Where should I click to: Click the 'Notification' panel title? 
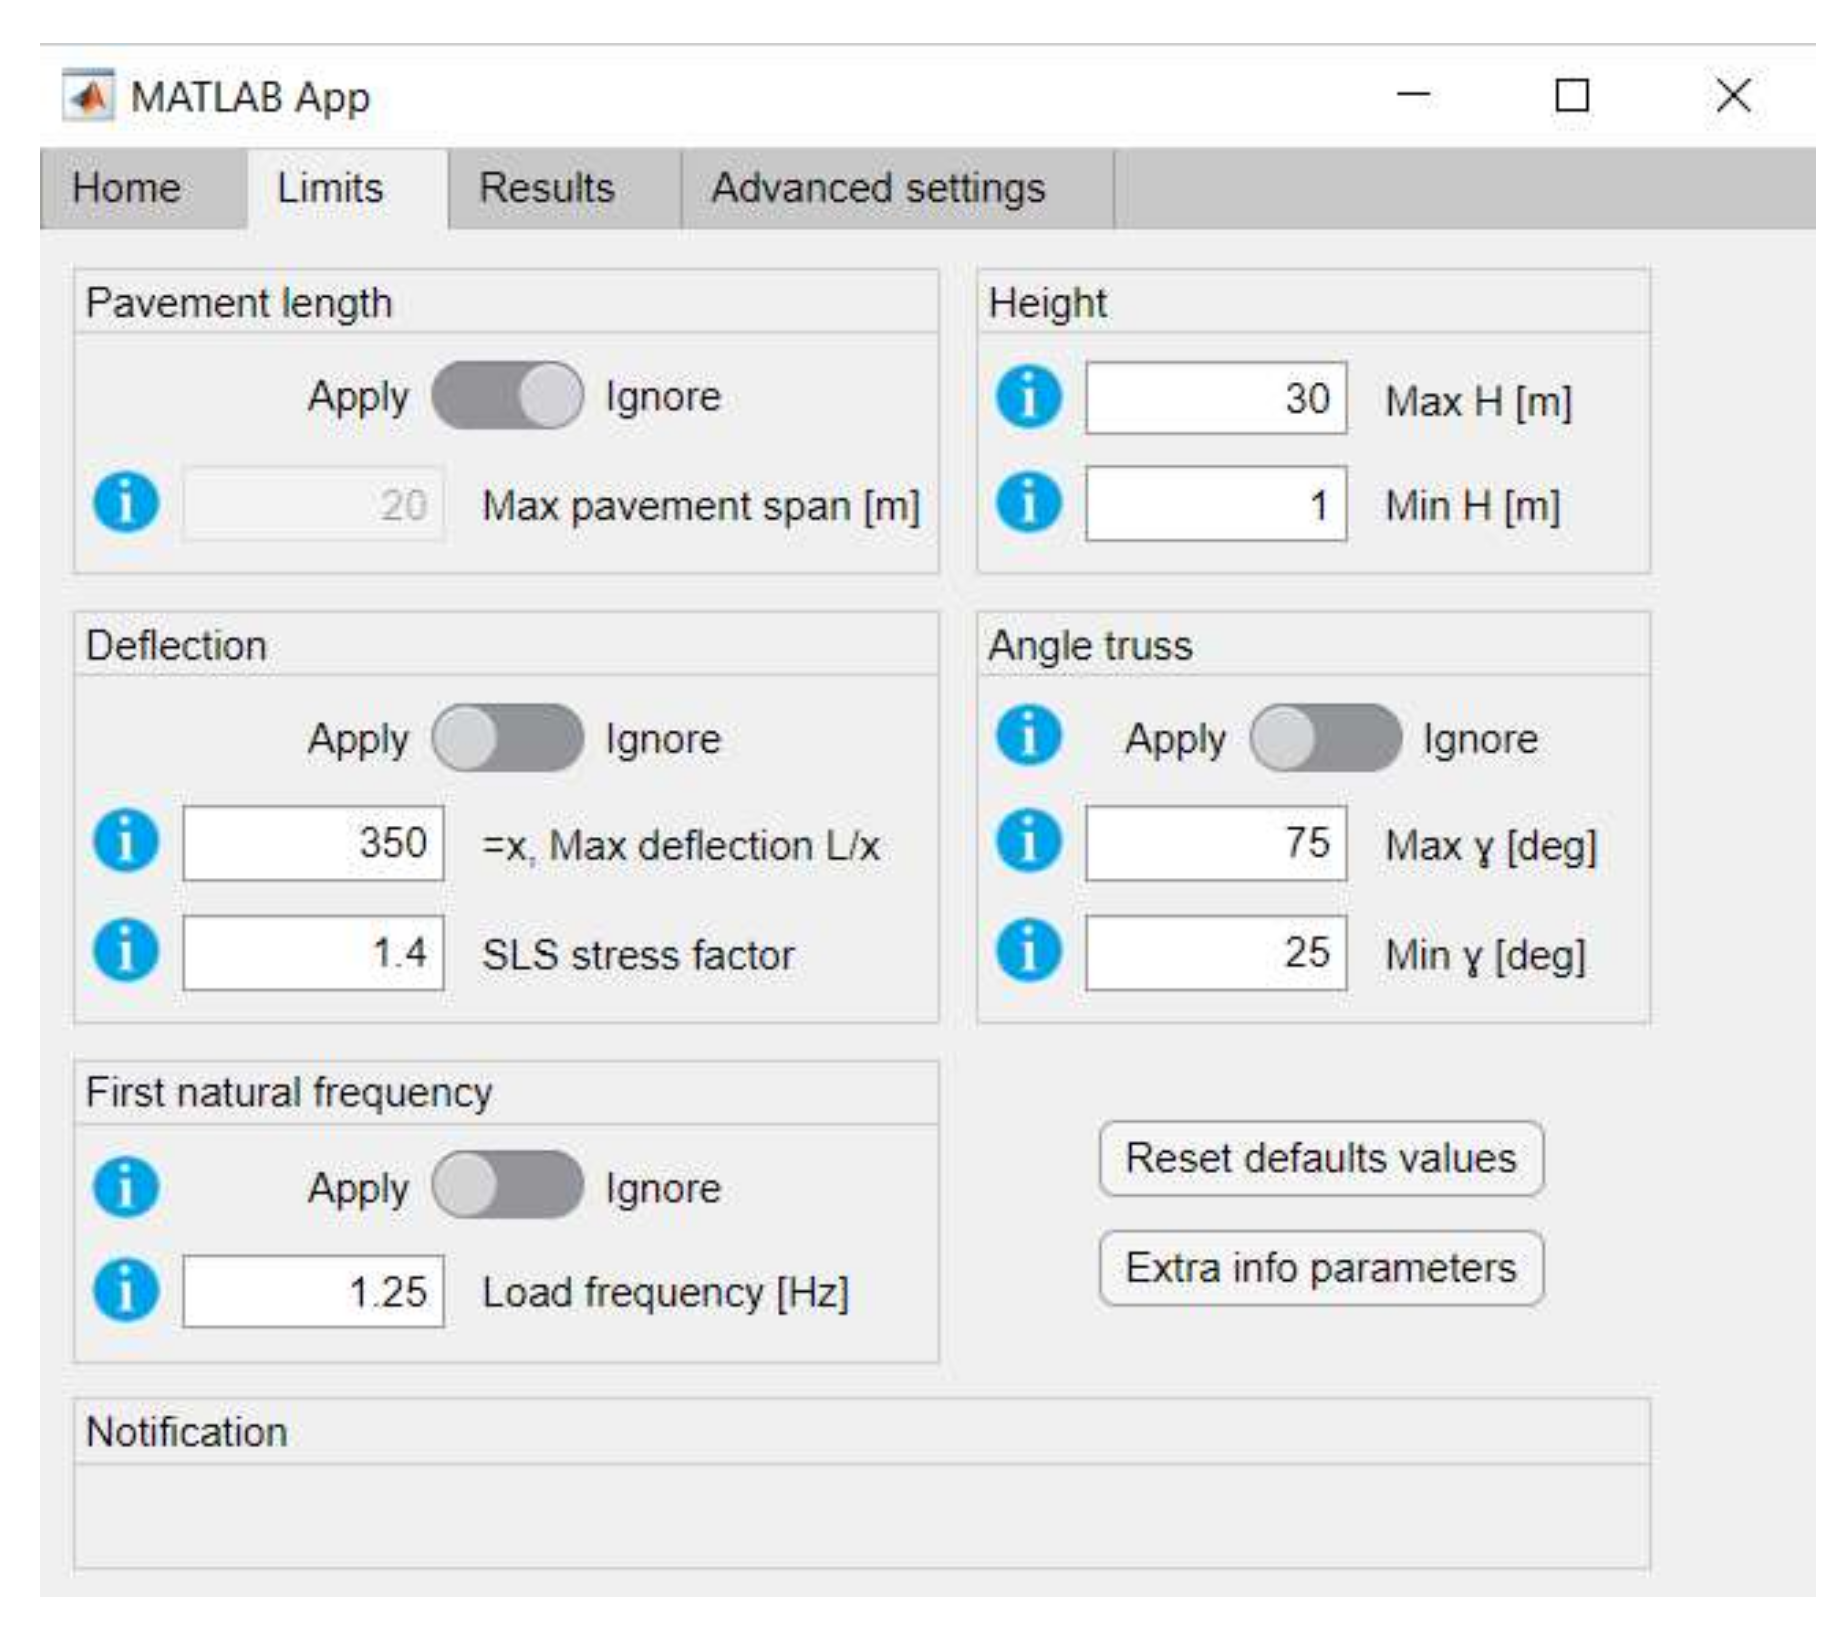187,1432
